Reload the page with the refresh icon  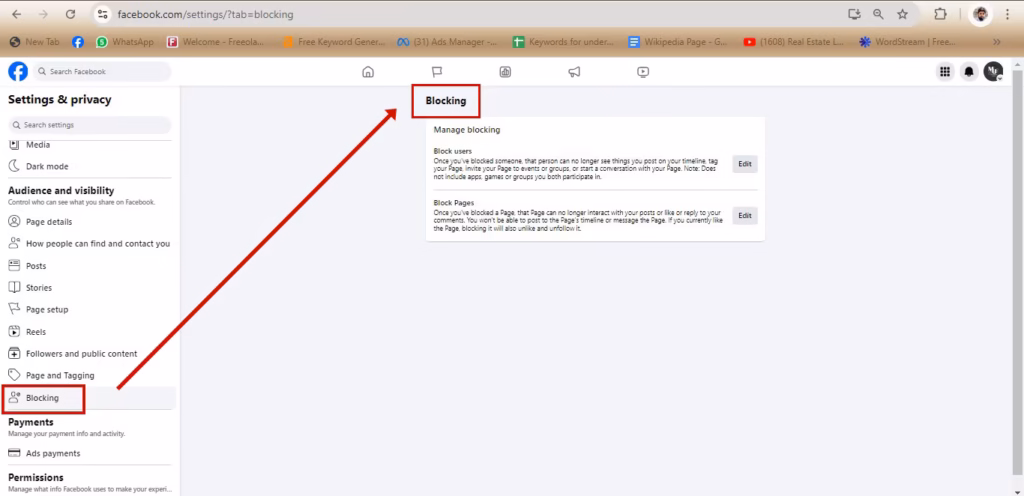70,14
